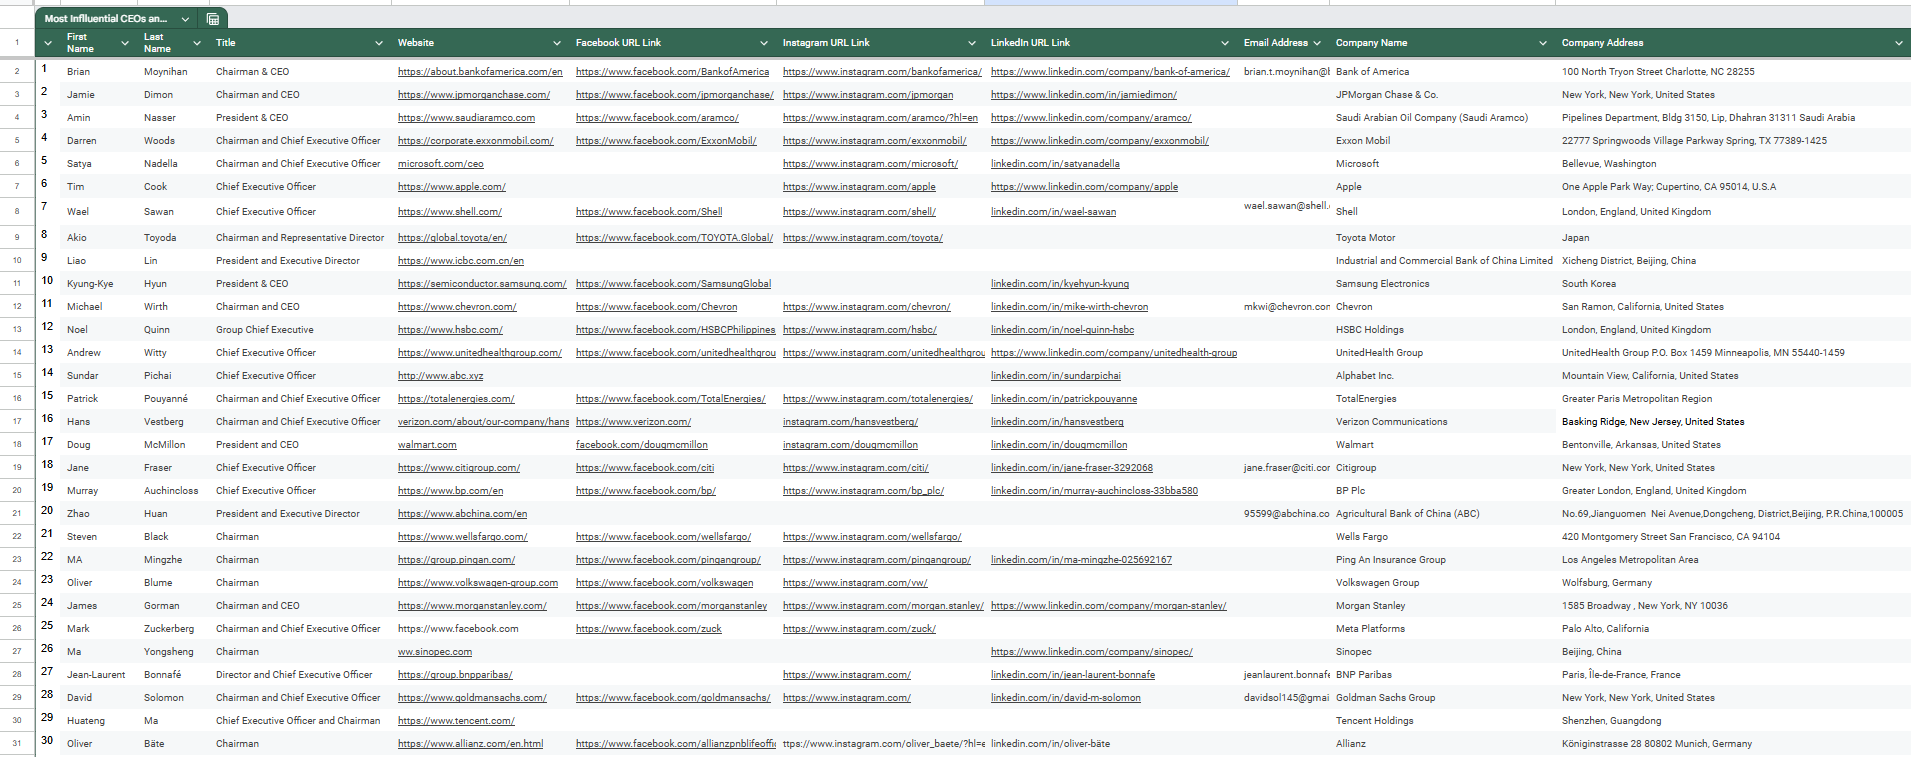Image resolution: width=1911 pixels, height=757 pixels.
Task: Select the Director and Chief Executive Officer cell
Action: (301, 675)
